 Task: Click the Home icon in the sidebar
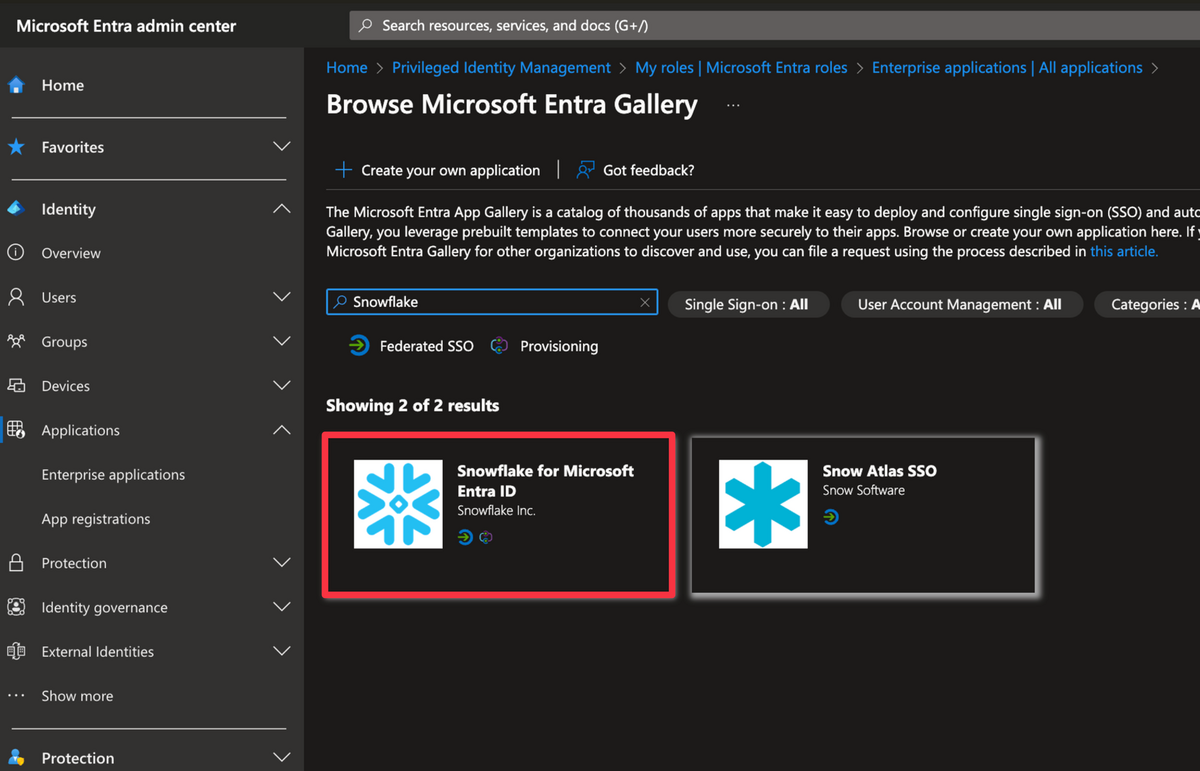16,85
